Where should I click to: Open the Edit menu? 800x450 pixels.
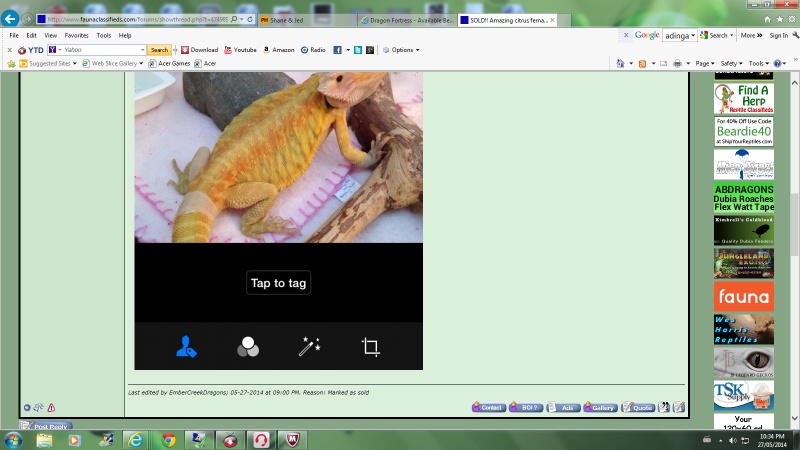32,36
